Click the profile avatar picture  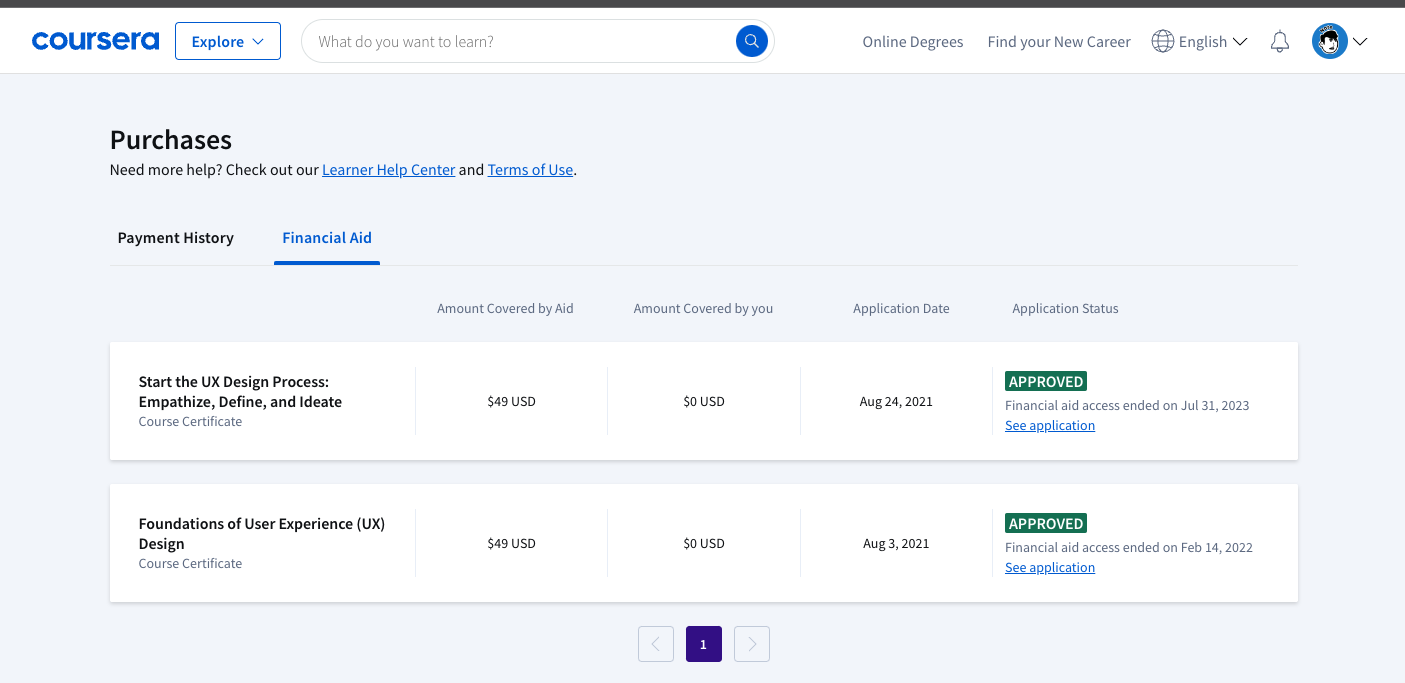[x=1329, y=41]
